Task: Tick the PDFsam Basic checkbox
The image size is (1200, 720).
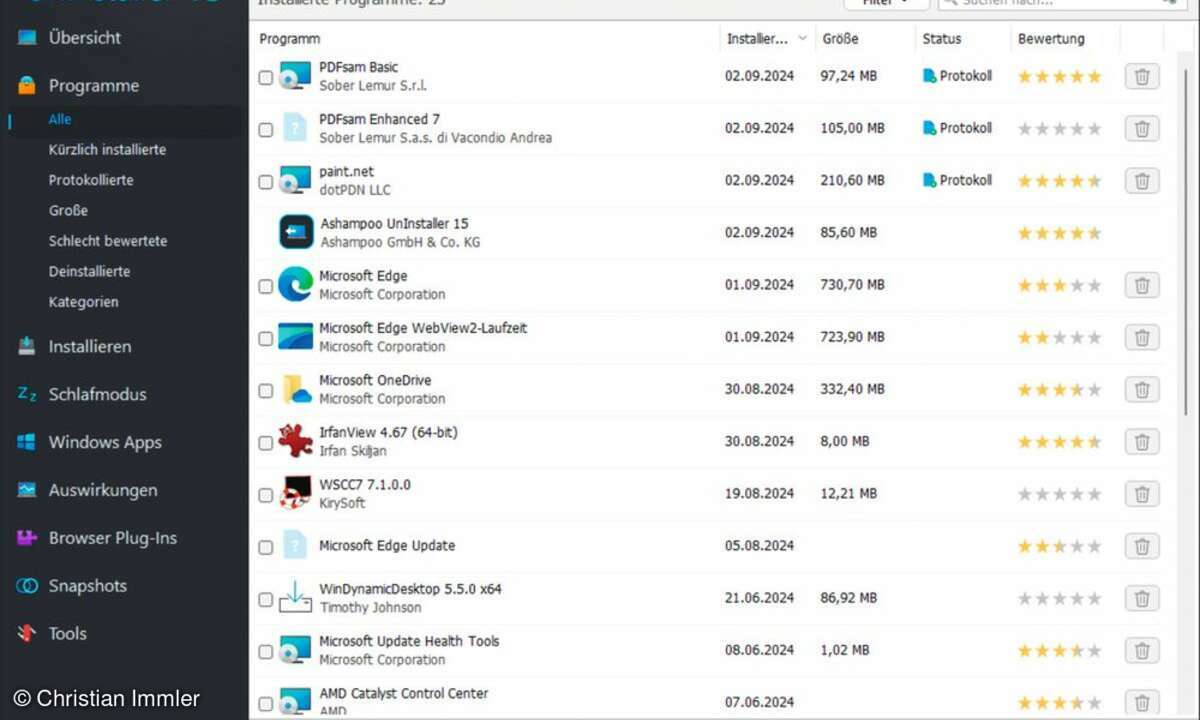Action: point(265,77)
